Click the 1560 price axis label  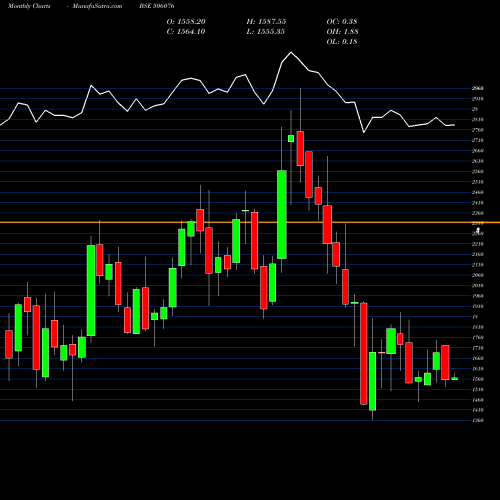click(478, 379)
